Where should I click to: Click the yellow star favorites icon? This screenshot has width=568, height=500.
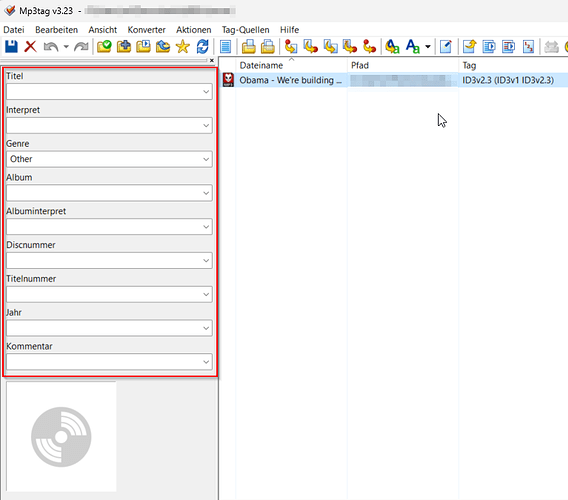[x=183, y=47]
